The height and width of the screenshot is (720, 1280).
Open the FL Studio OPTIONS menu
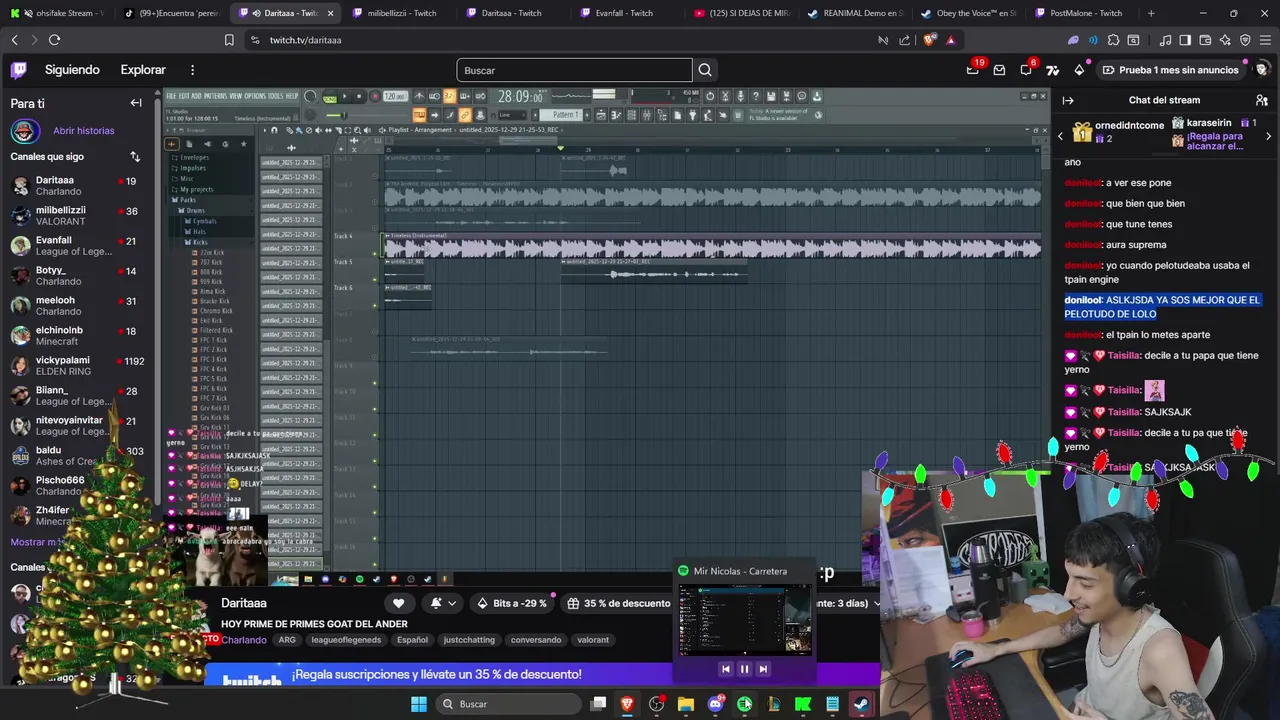tap(255, 96)
